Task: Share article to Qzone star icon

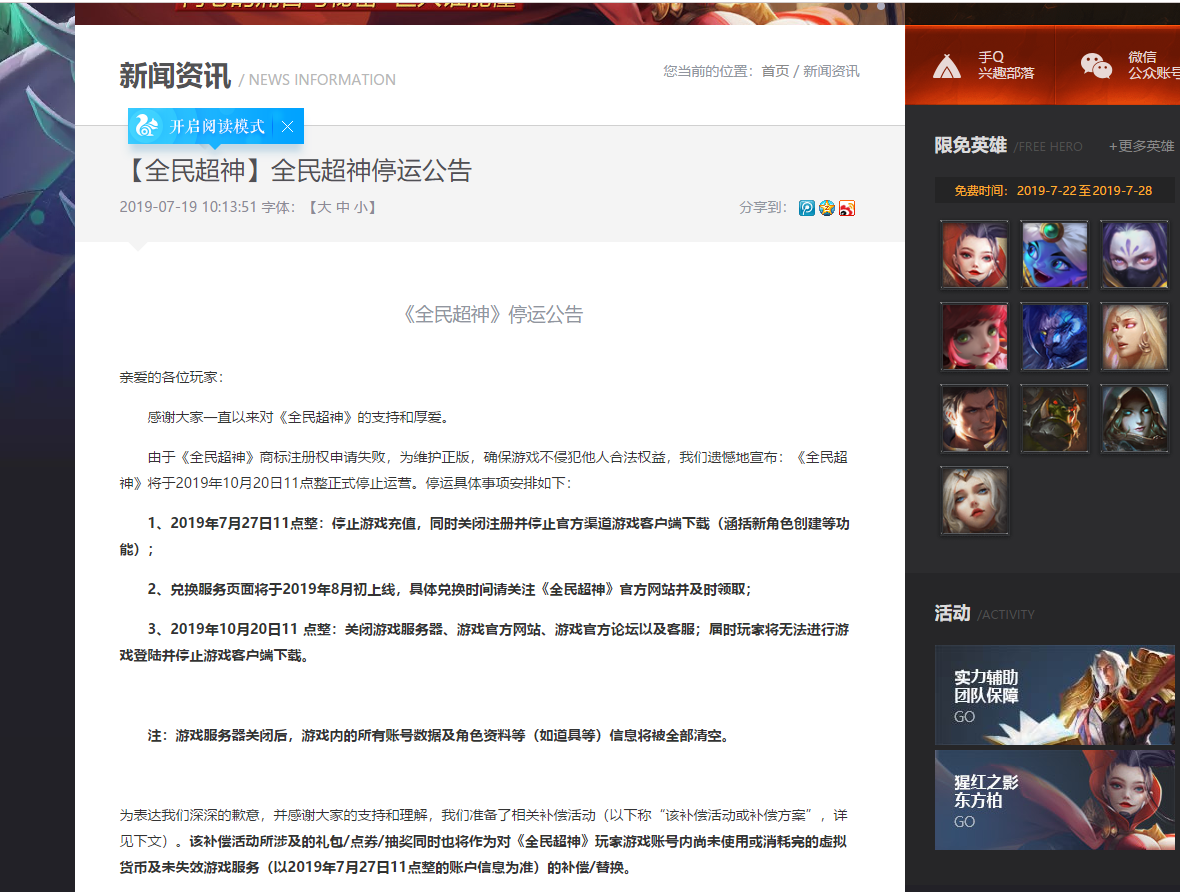Action: [827, 208]
